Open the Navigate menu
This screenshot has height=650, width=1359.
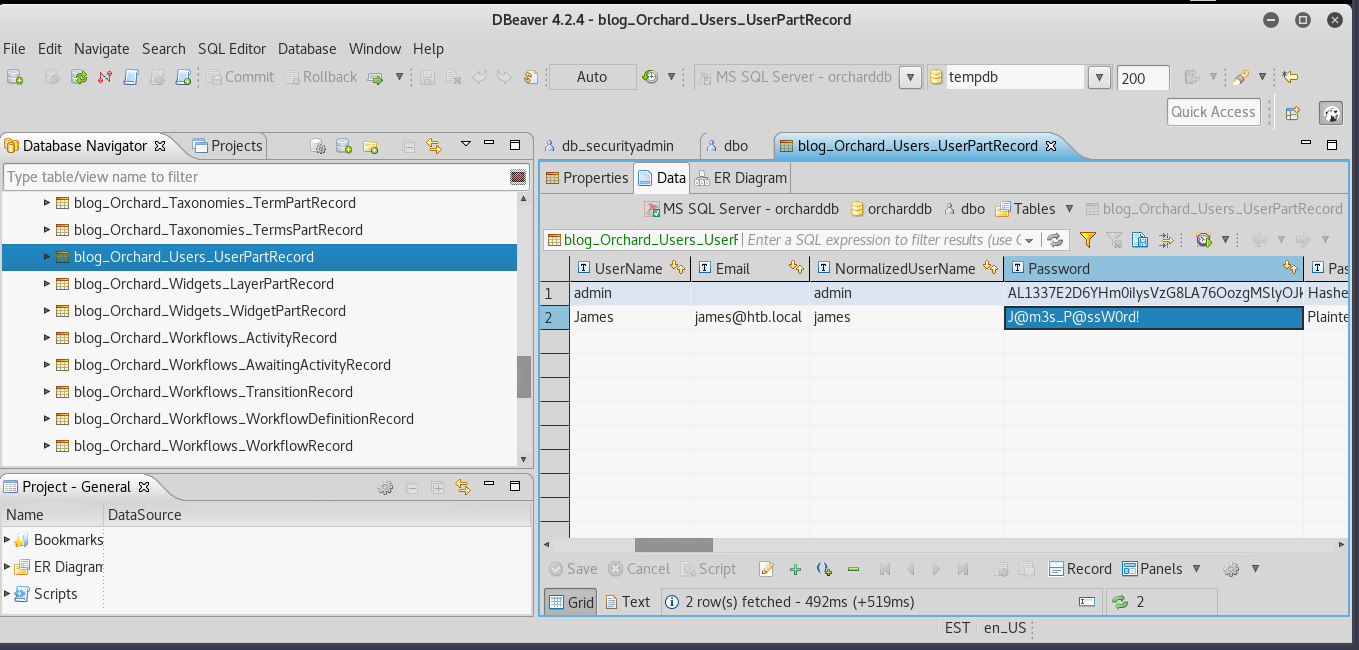pos(102,48)
